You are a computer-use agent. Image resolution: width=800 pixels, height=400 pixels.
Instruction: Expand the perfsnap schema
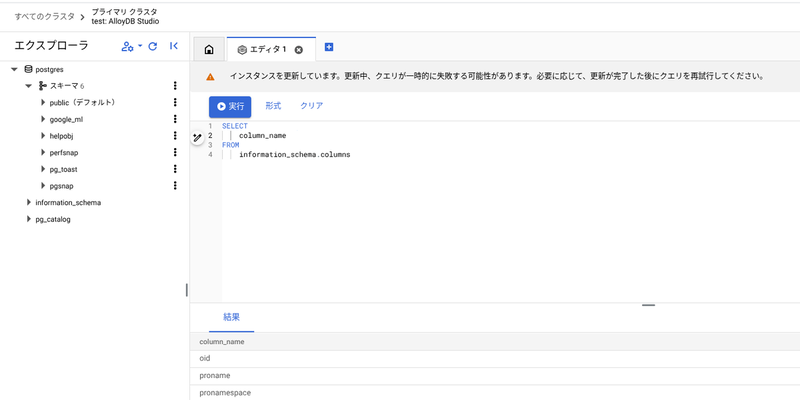pyautogui.click(x=43, y=153)
